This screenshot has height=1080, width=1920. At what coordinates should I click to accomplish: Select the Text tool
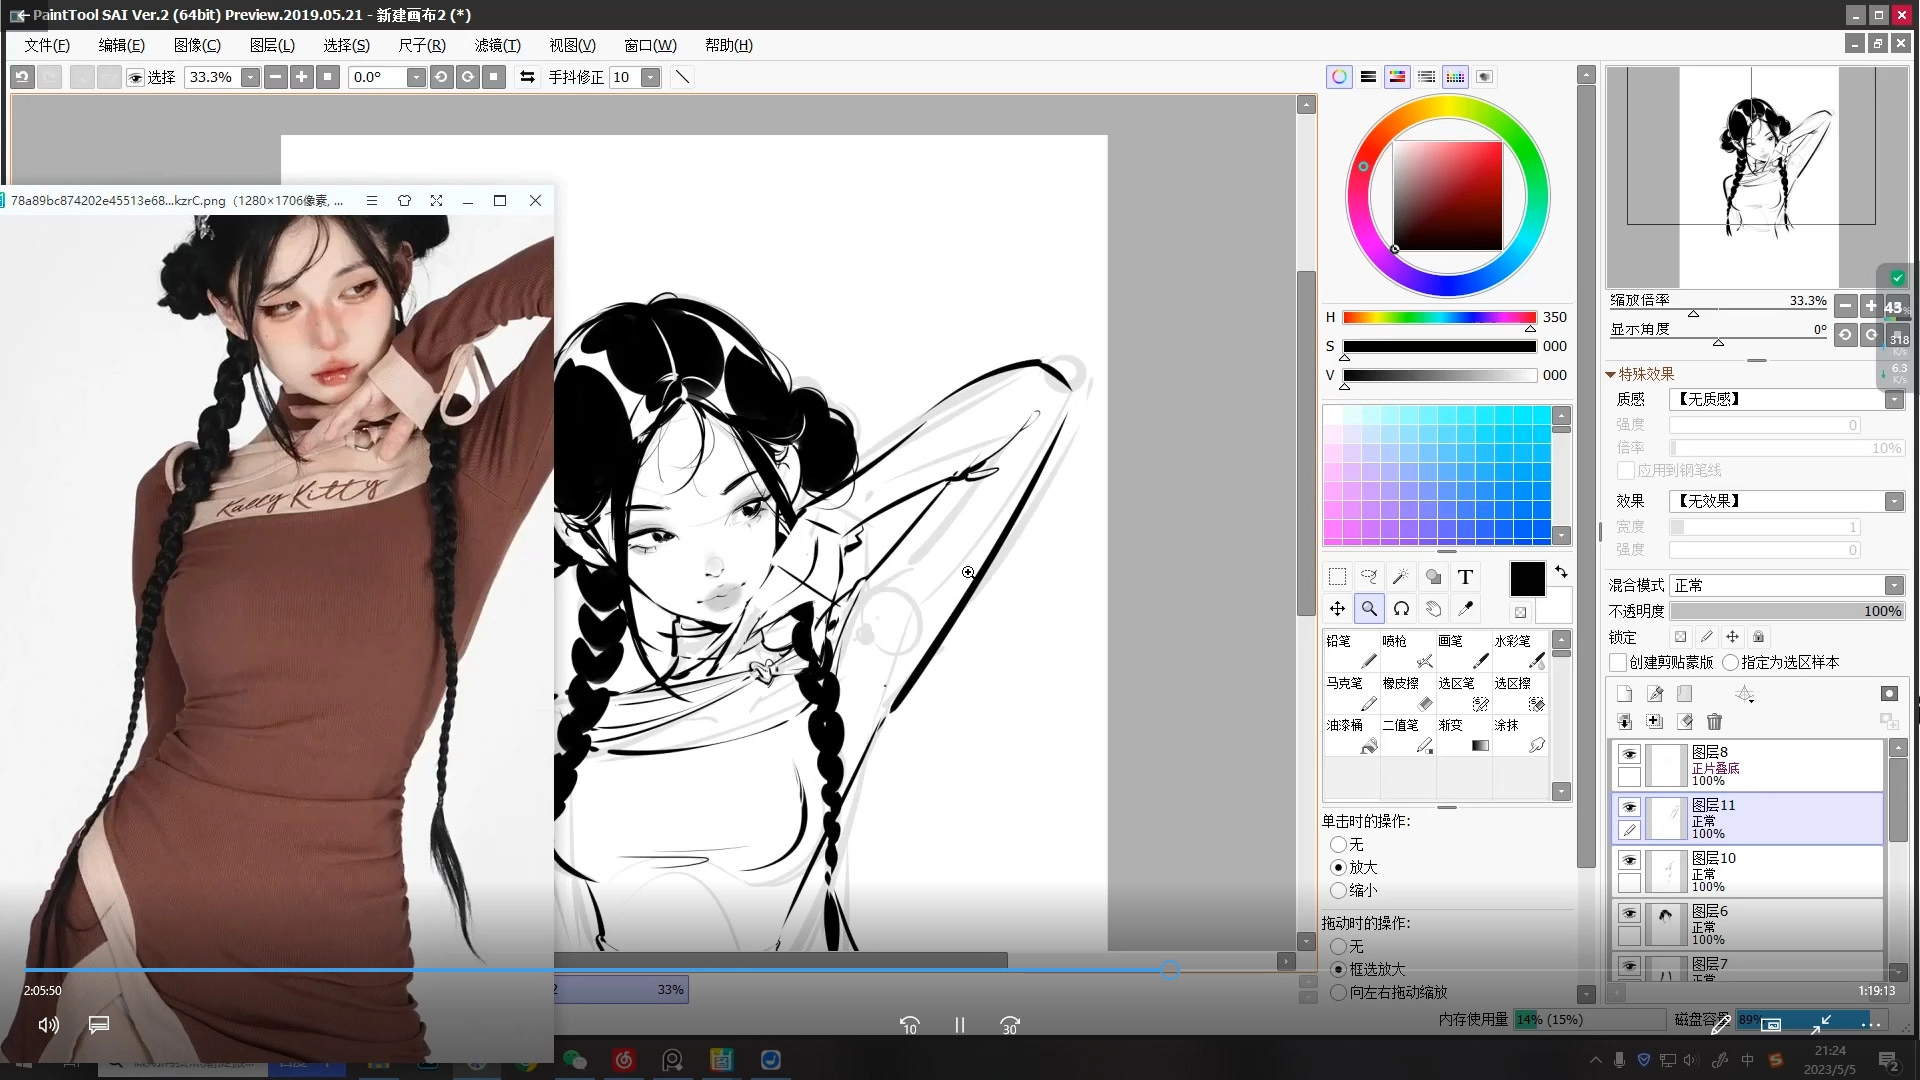click(x=1465, y=577)
